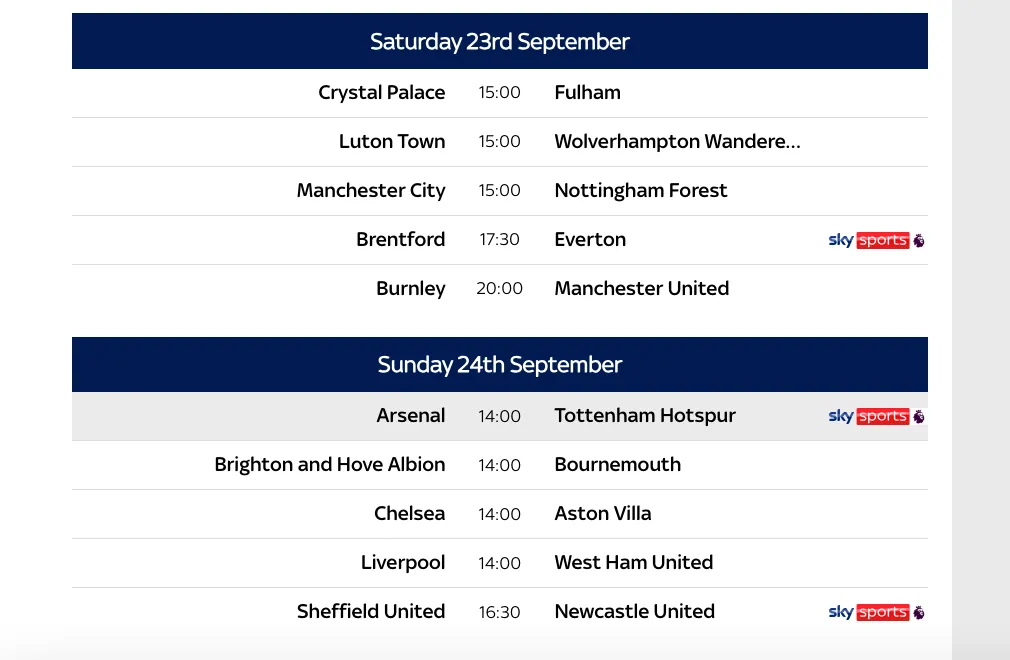Click the Bournemouth team name
Viewport: 1010px width, 660px height.
[x=618, y=464]
